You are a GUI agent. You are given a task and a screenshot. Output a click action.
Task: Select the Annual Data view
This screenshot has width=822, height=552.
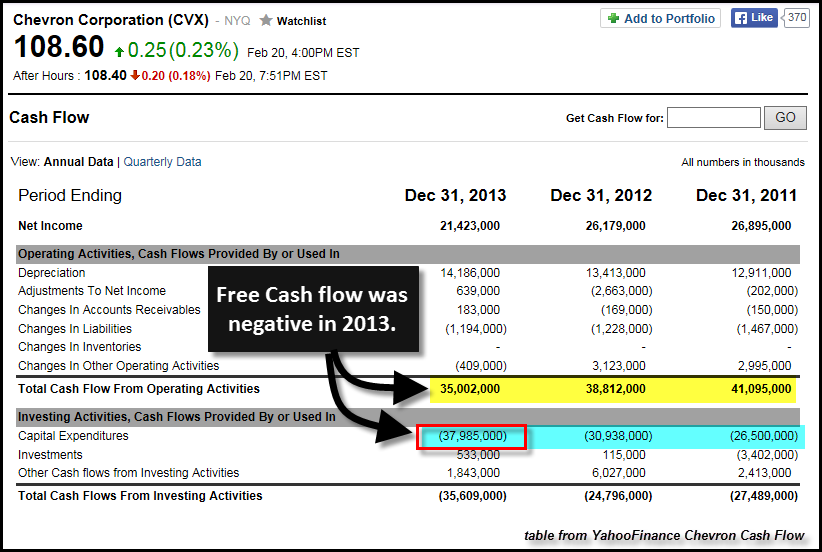pos(79,162)
